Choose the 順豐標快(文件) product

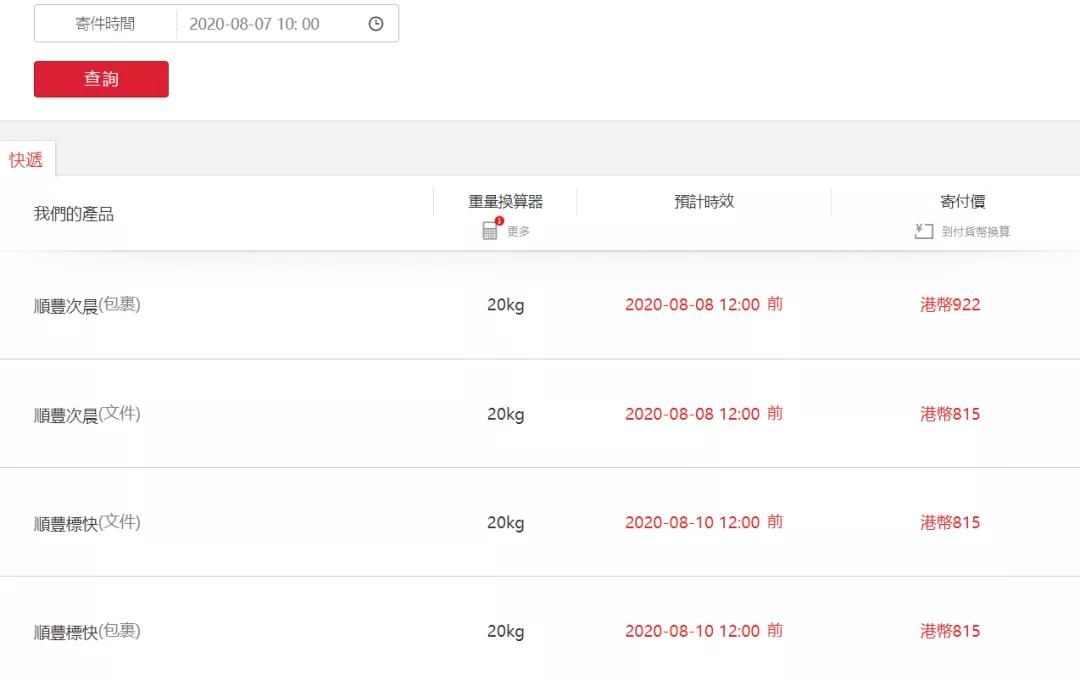pos(87,523)
